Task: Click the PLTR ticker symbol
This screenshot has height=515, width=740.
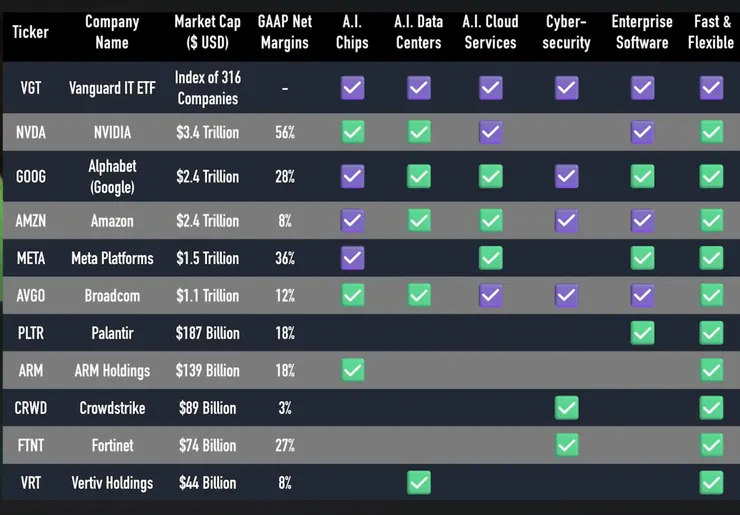Action: [x=31, y=333]
